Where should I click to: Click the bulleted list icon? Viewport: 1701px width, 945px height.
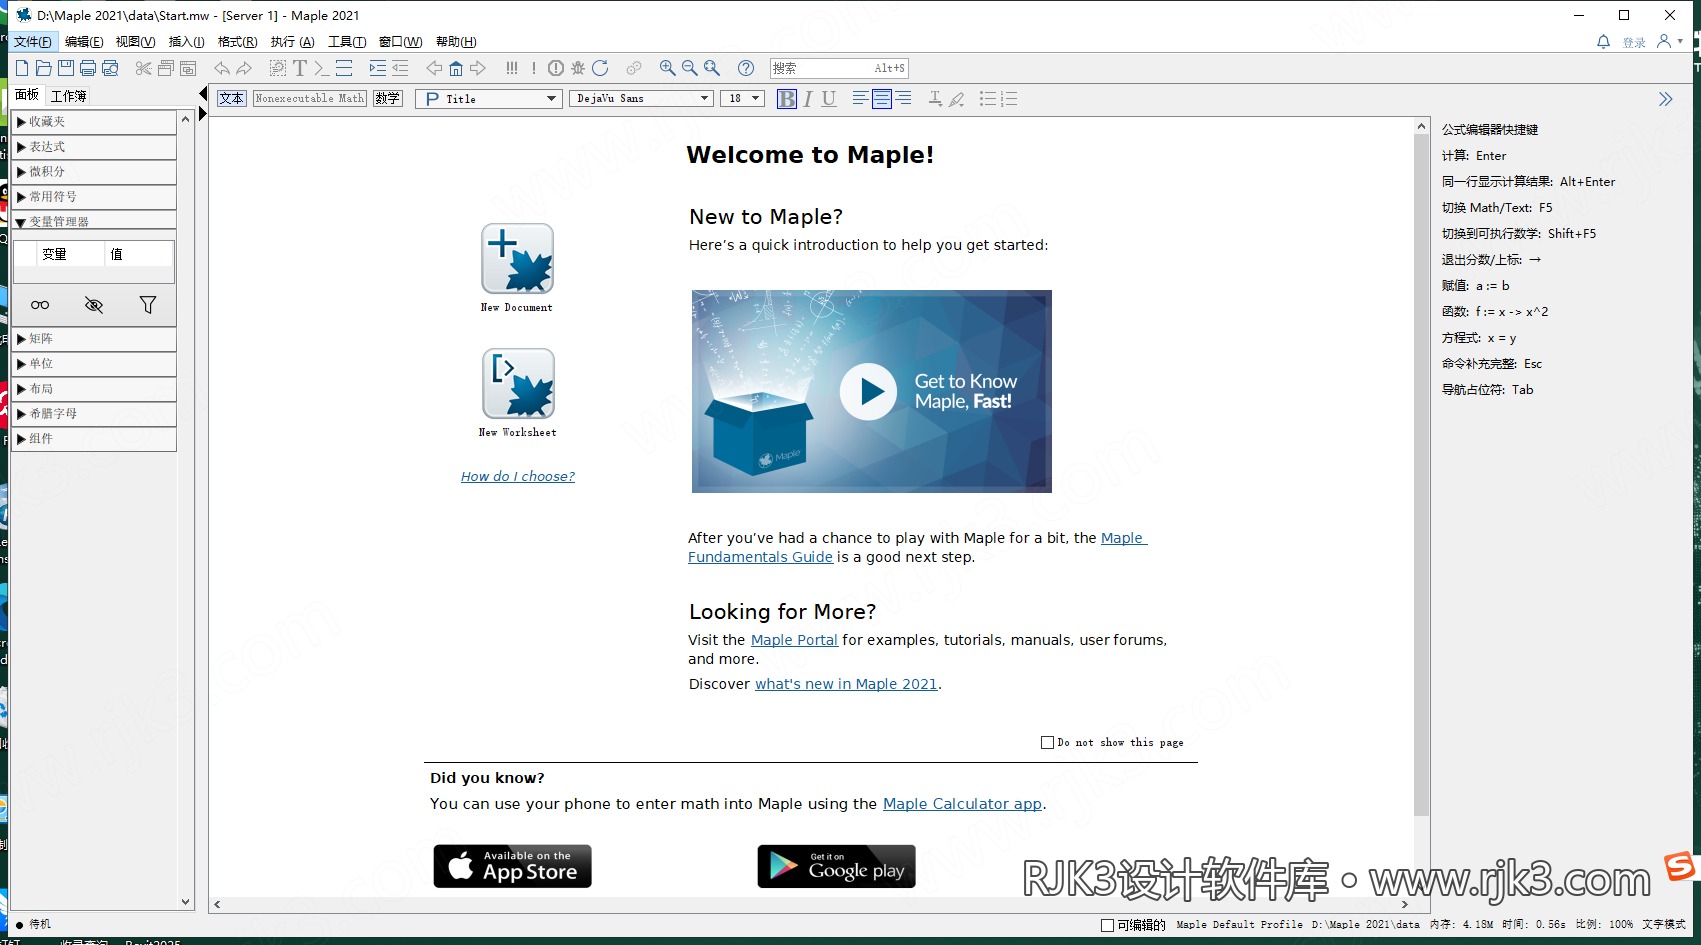988,98
